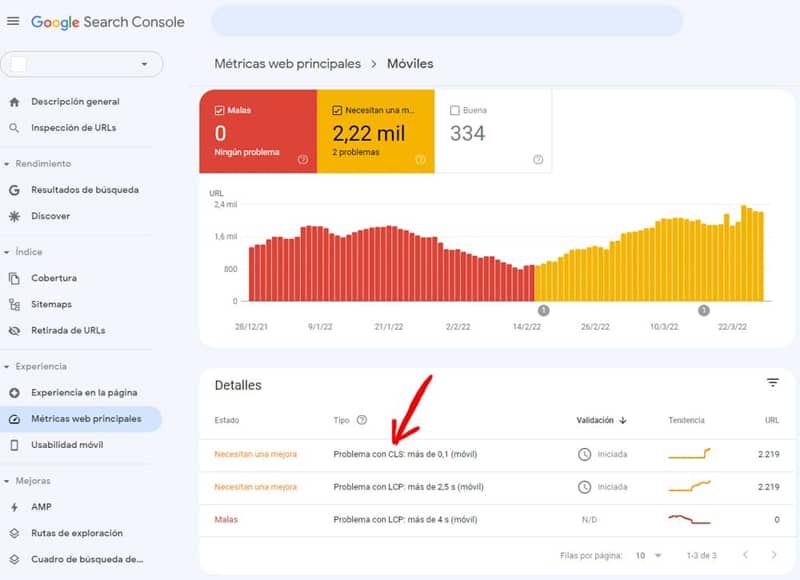800x580 pixels.
Task: Sort by Validación column arrow
Action: click(x=623, y=421)
